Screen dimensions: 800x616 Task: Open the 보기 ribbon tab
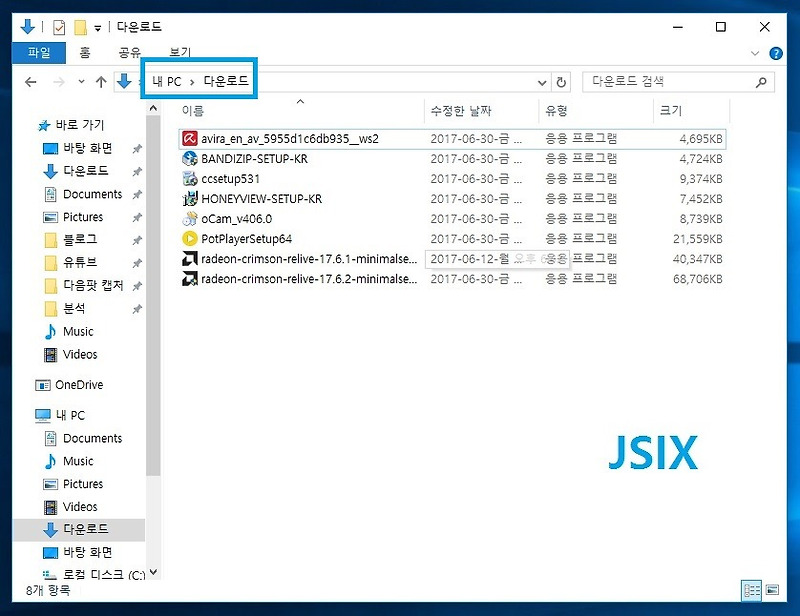[x=180, y=53]
